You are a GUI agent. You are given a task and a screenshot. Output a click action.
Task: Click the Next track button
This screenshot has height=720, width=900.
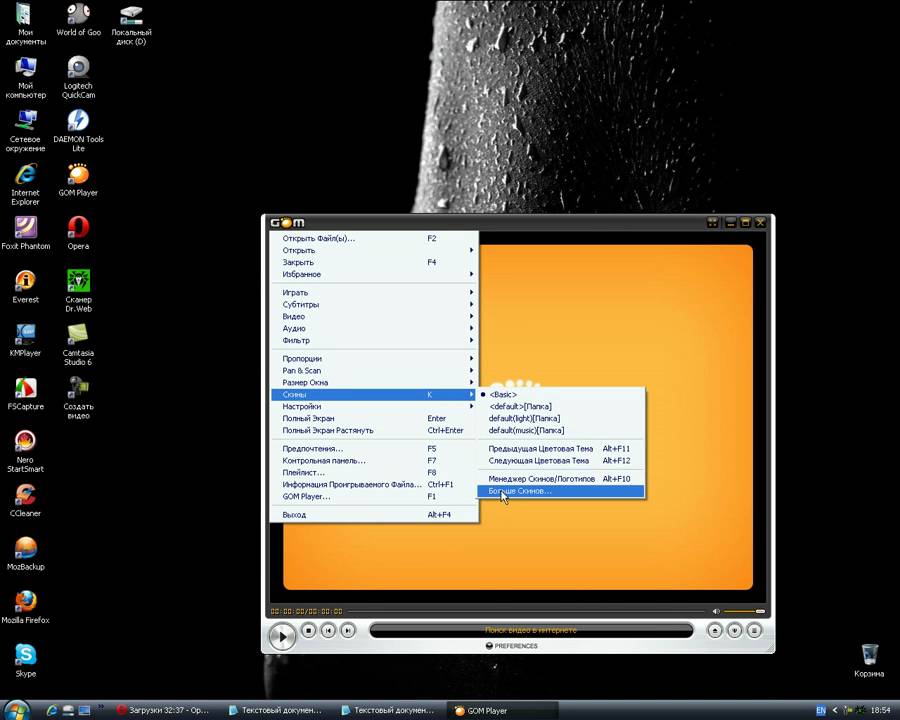click(x=348, y=630)
